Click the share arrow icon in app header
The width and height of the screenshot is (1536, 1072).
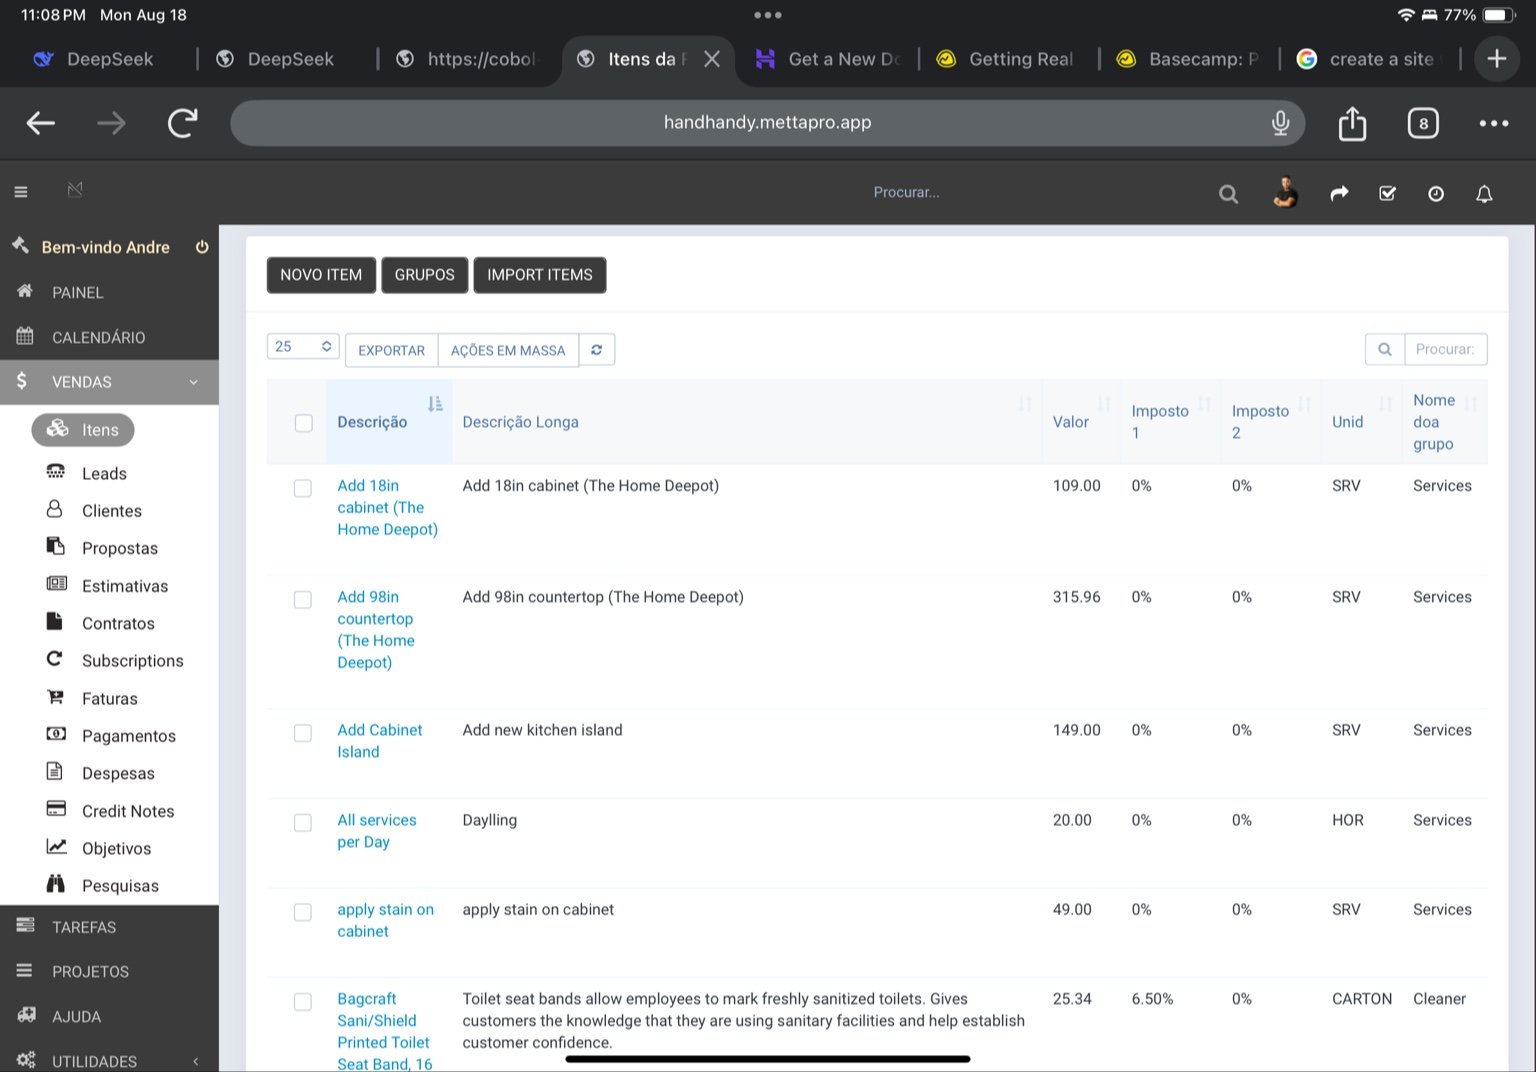[1339, 194]
